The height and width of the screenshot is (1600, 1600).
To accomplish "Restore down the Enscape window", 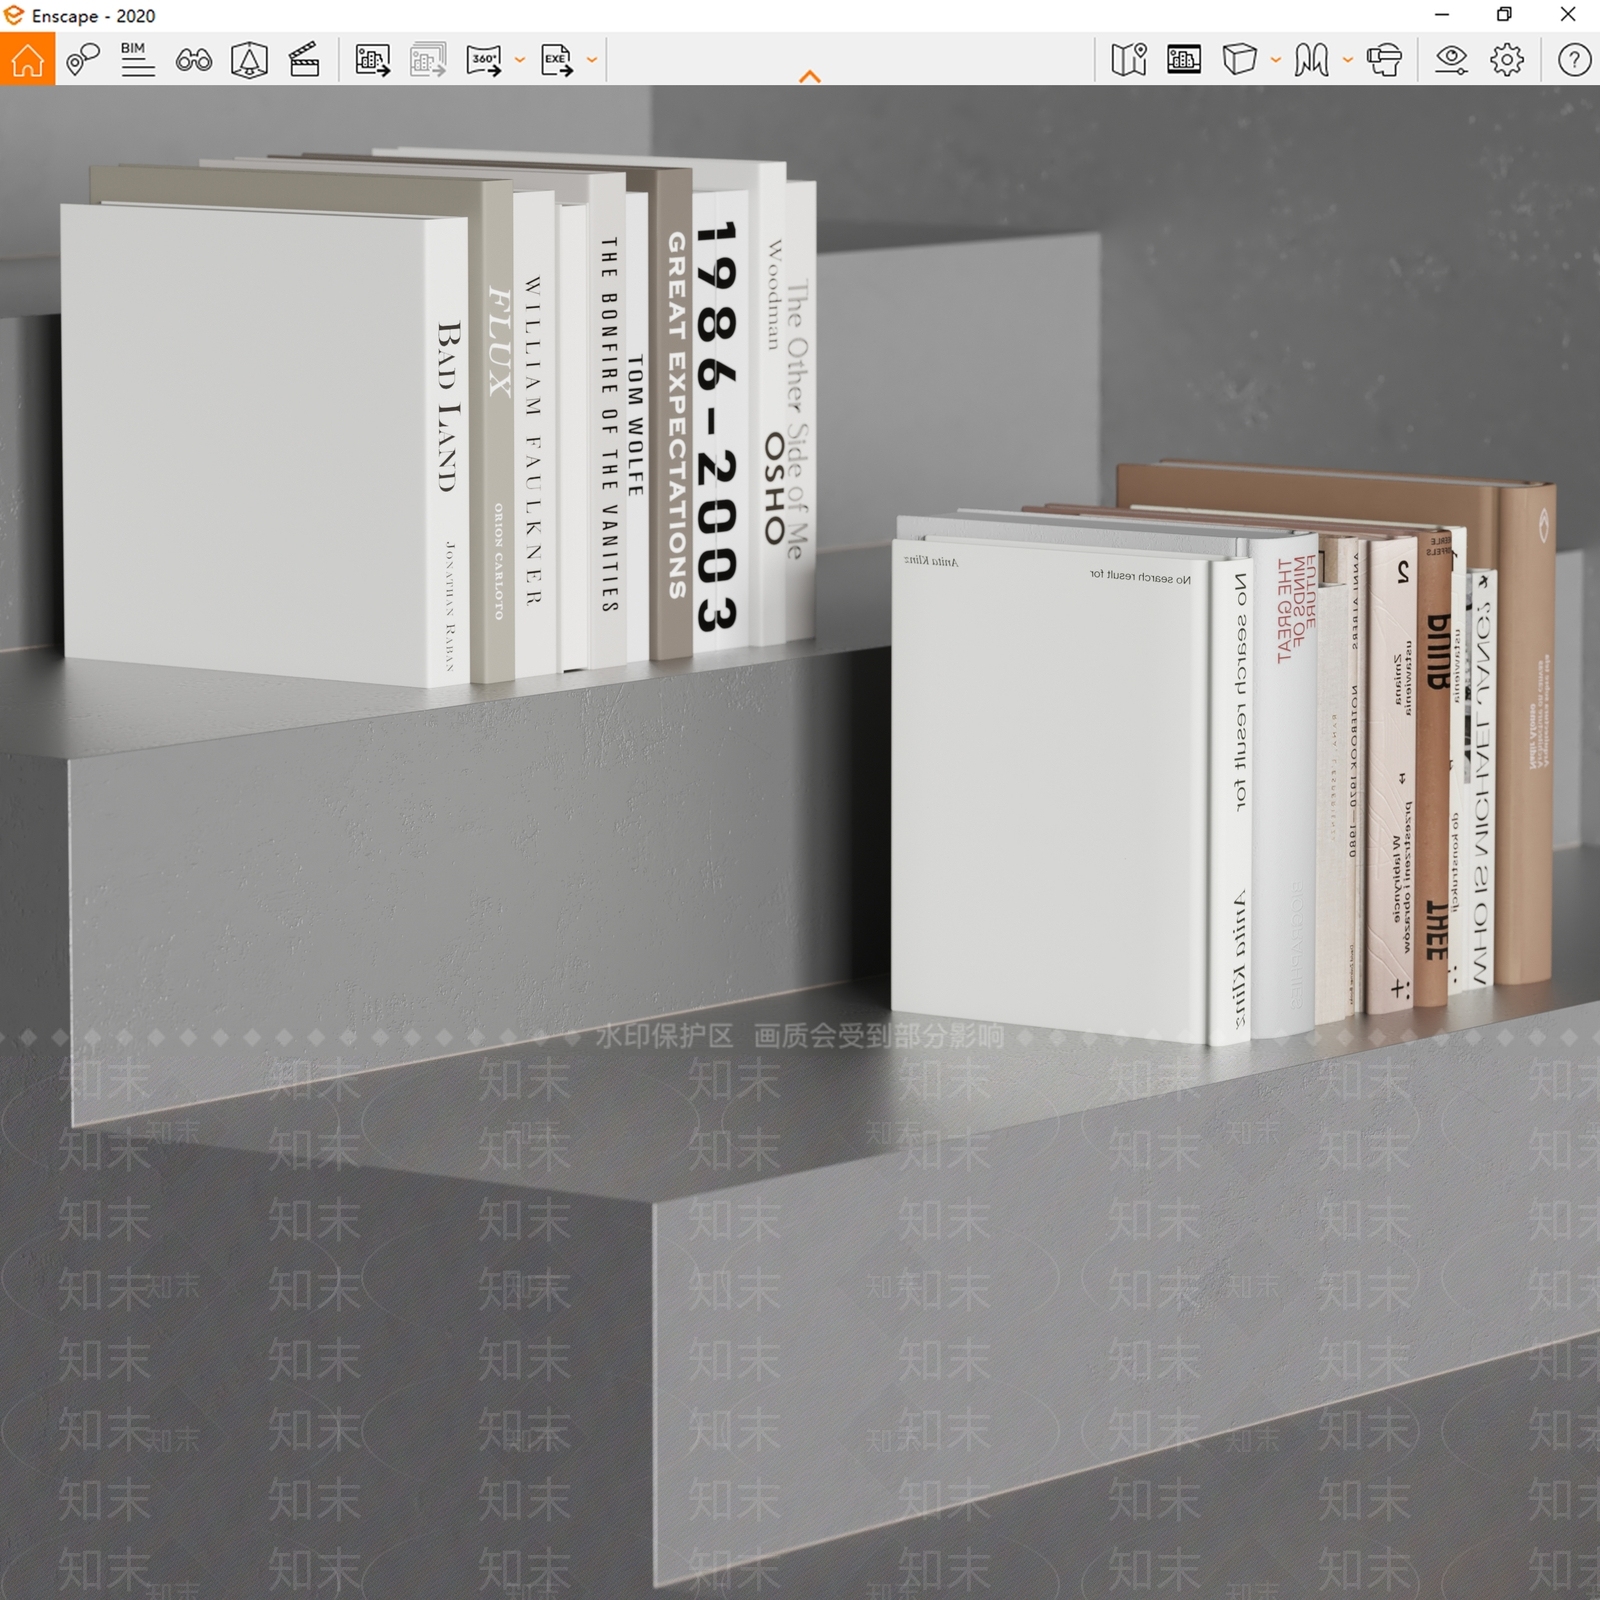I will click(1504, 15).
